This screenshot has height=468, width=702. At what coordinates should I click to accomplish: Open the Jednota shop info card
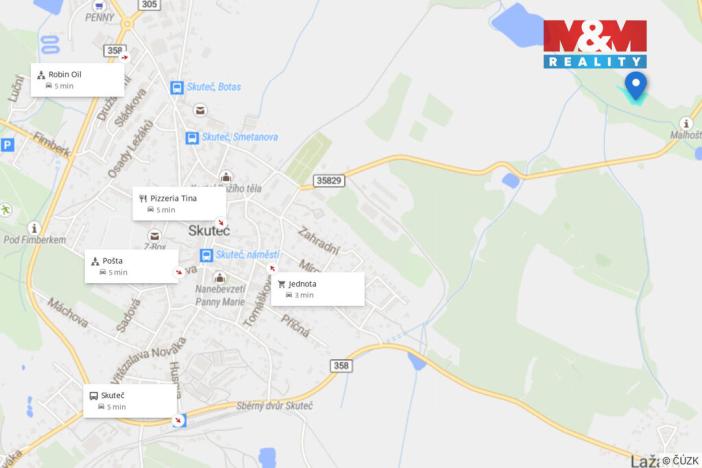(x=318, y=289)
